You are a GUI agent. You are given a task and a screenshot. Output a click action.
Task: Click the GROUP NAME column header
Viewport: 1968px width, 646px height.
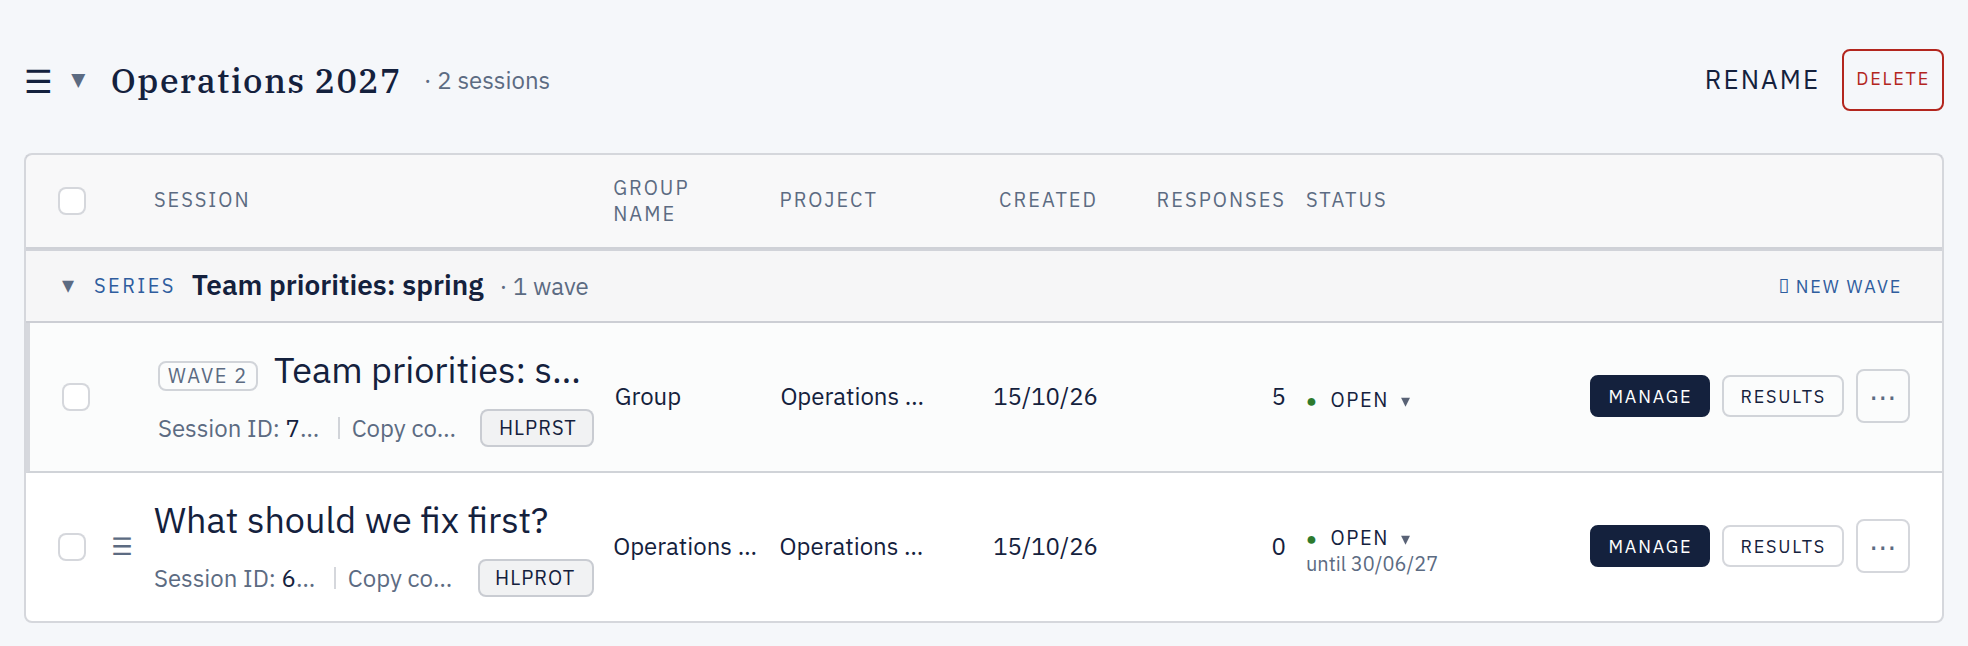point(651,201)
